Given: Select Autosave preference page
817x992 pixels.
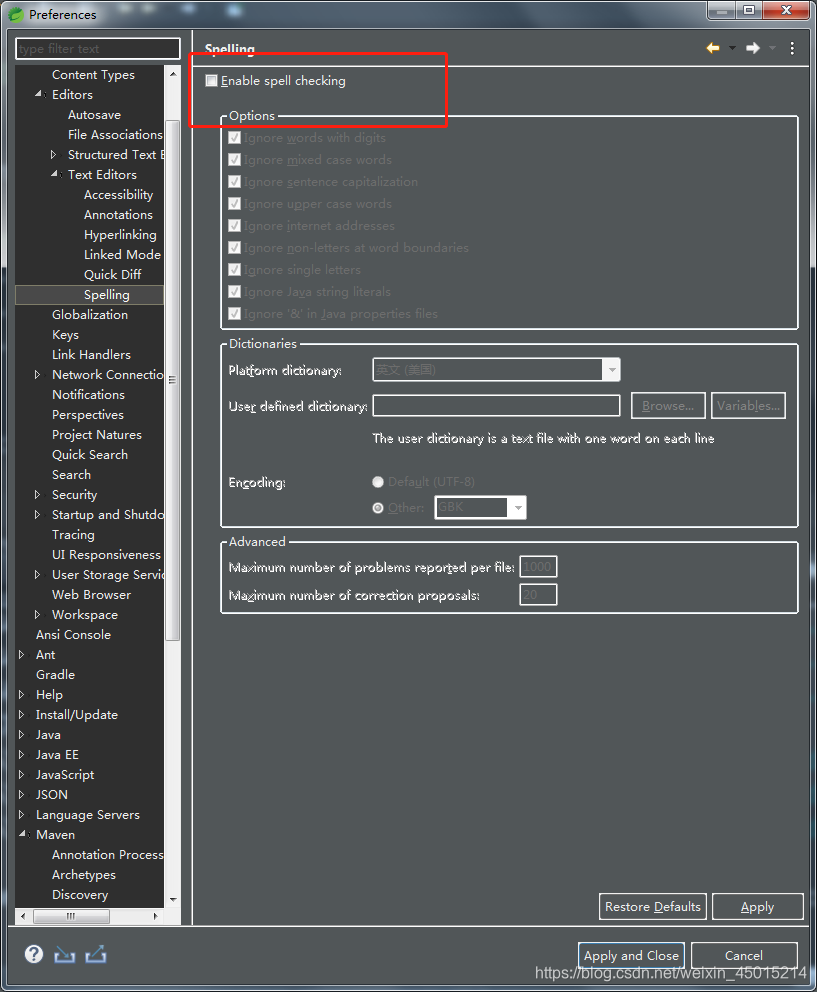Looking at the screenshot, I should coord(94,115).
